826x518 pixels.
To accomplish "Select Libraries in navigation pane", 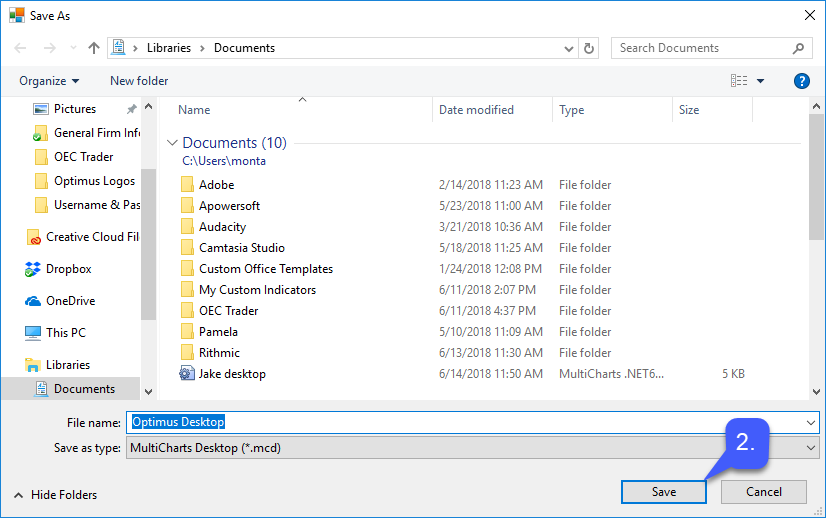I will point(57,365).
